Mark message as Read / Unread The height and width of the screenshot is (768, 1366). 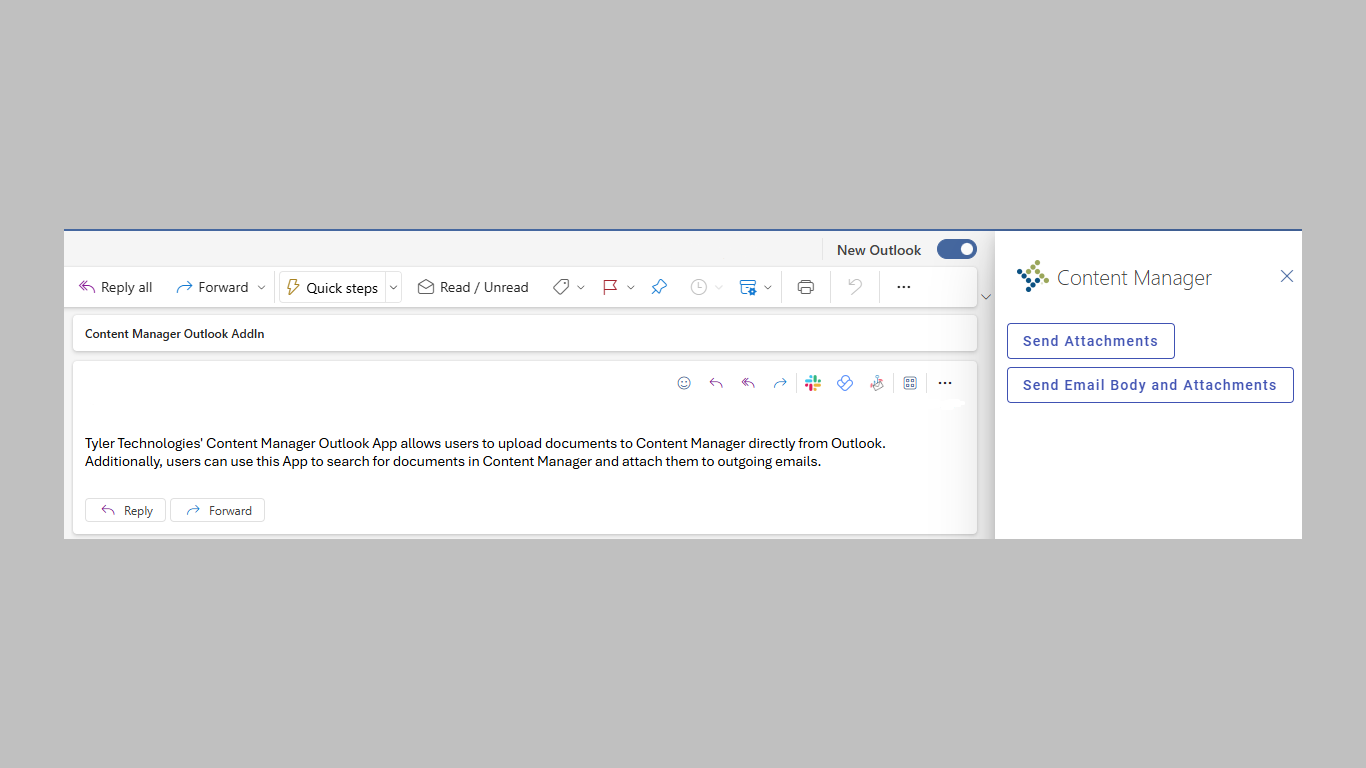(x=472, y=287)
